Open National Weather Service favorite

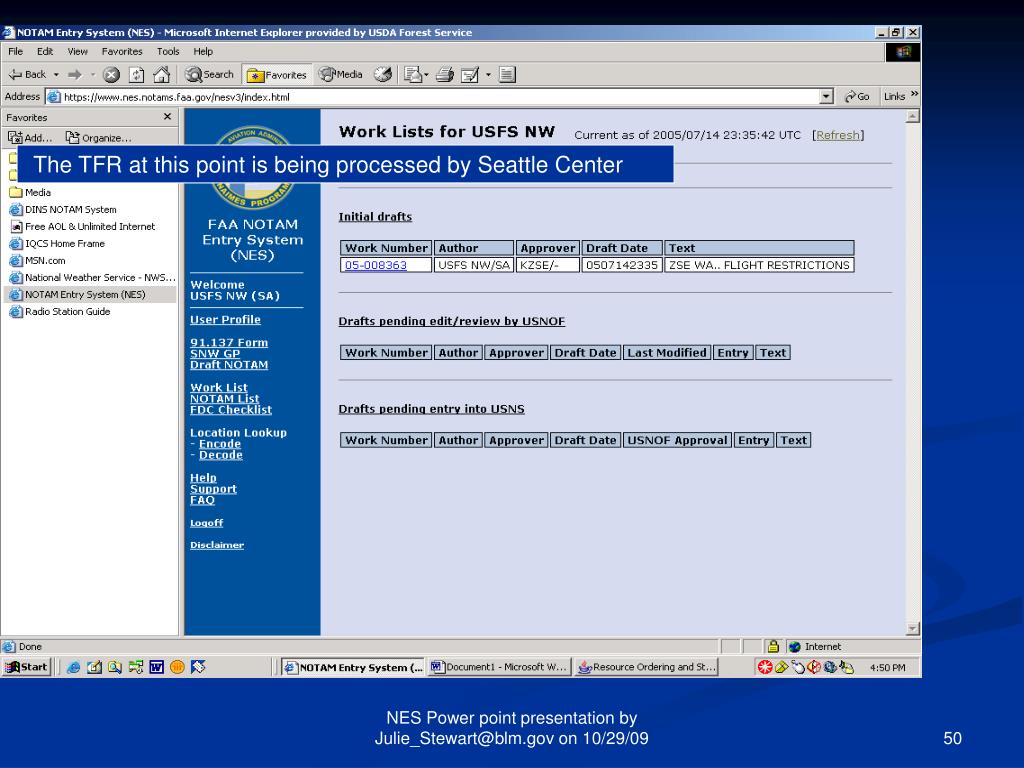coord(92,278)
